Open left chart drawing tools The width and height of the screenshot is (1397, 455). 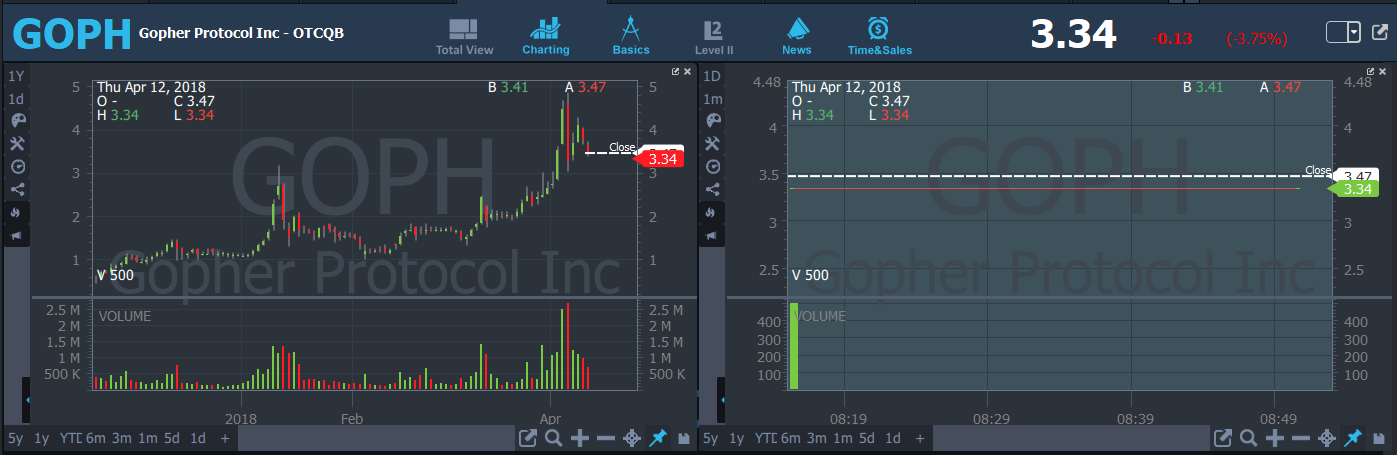(16, 144)
